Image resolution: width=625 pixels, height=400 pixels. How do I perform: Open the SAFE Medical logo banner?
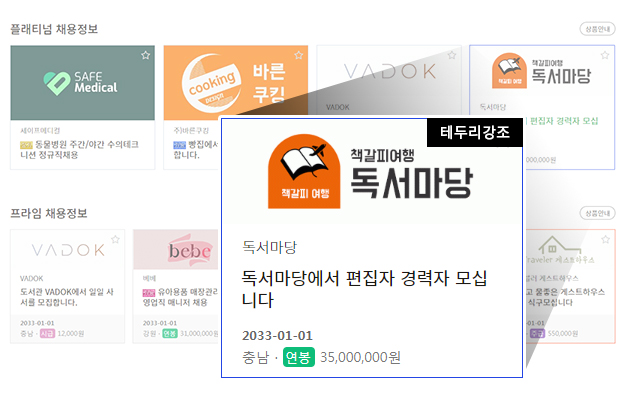[83, 83]
